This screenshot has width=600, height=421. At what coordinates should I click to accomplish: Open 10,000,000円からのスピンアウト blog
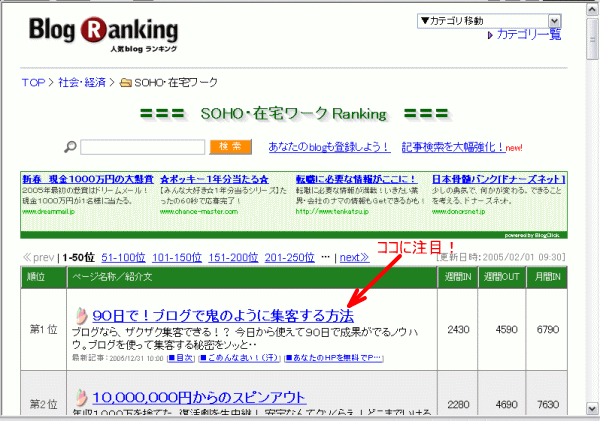(198, 397)
